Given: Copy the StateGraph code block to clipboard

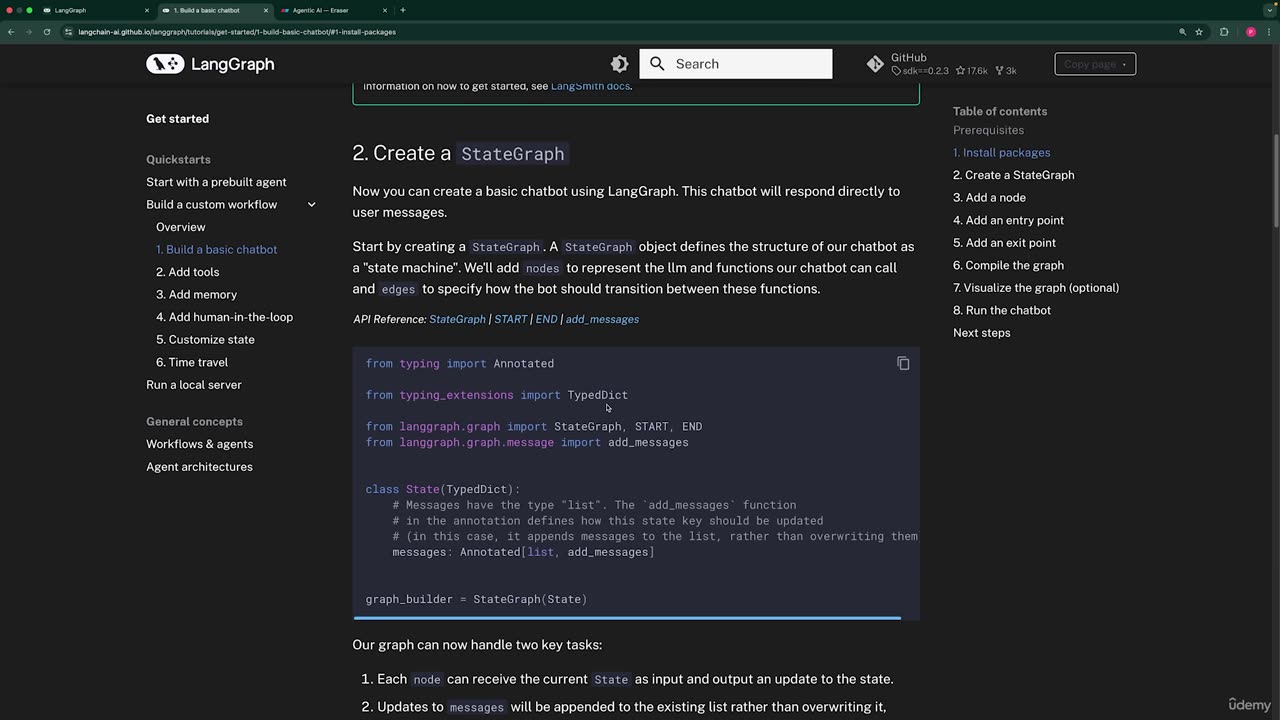Looking at the screenshot, I should tap(903, 364).
